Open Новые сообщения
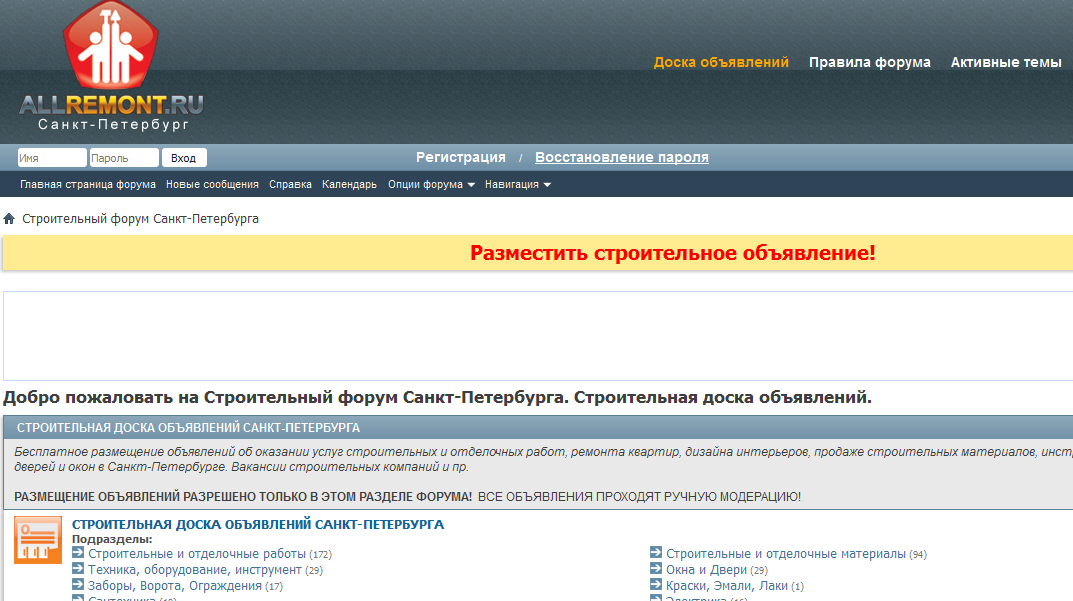1073x601 pixels. coord(212,185)
